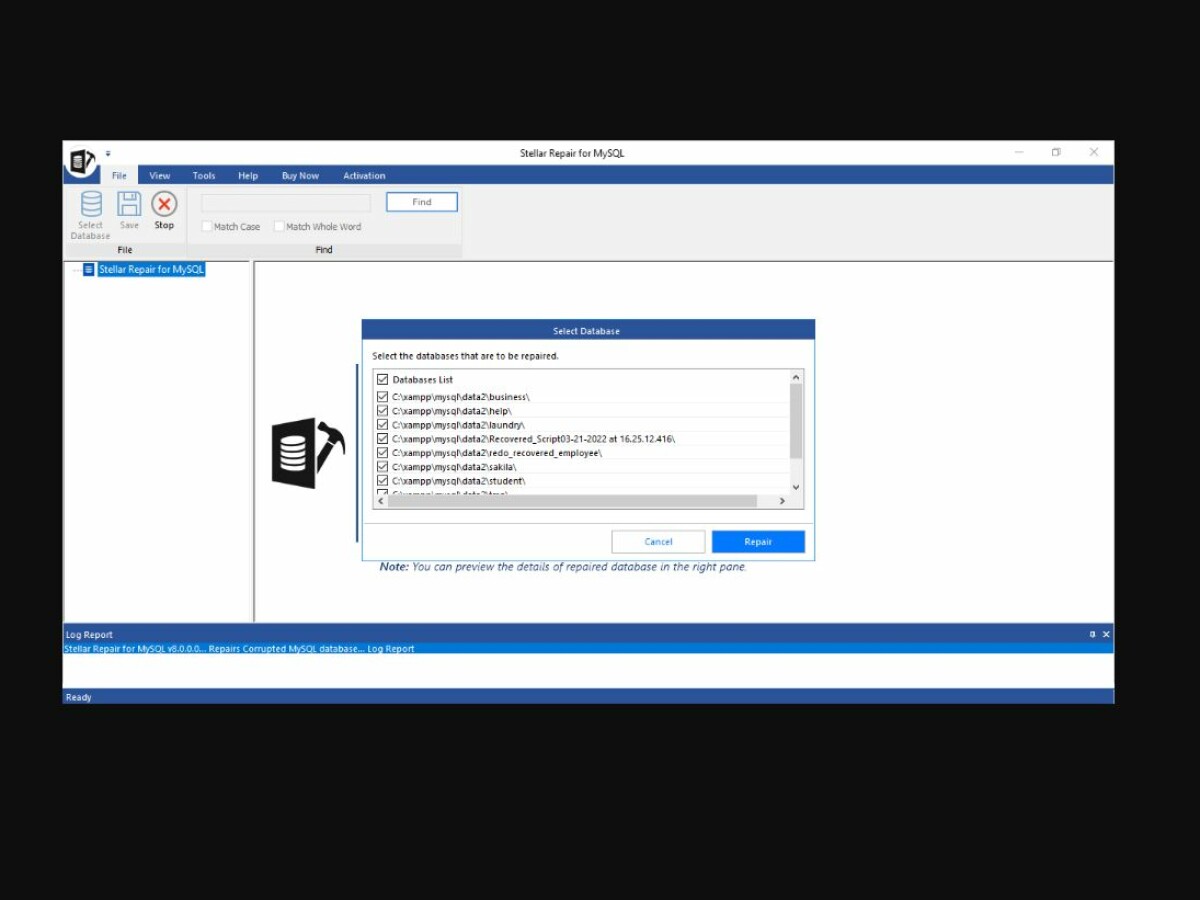Image resolution: width=1200 pixels, height=900 pixels.
Task: Click the 'C:\xampp\mysql\data2\help\' path text
Action: [452, 411]
